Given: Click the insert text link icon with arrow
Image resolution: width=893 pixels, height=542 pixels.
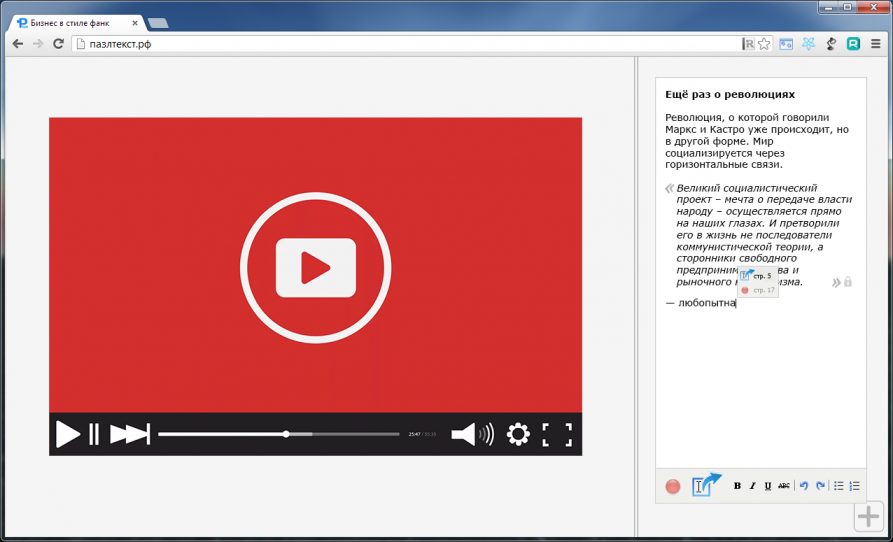Looking at the screenshot, I should pyautogui.click(x=706, y=485).
